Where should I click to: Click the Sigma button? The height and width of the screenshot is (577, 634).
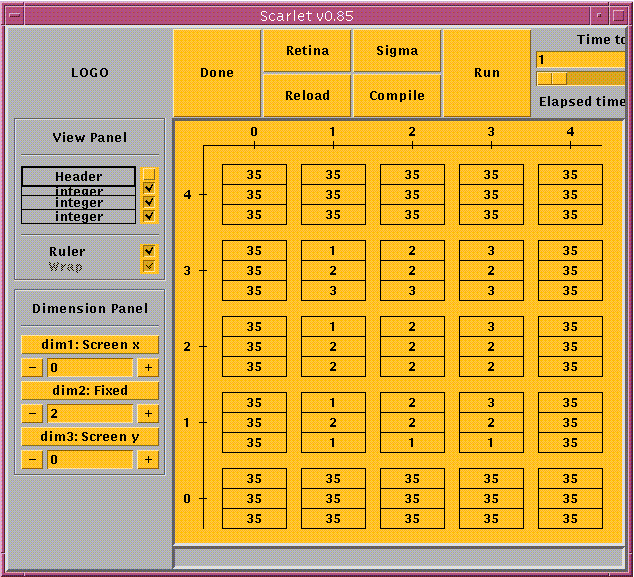397,51
